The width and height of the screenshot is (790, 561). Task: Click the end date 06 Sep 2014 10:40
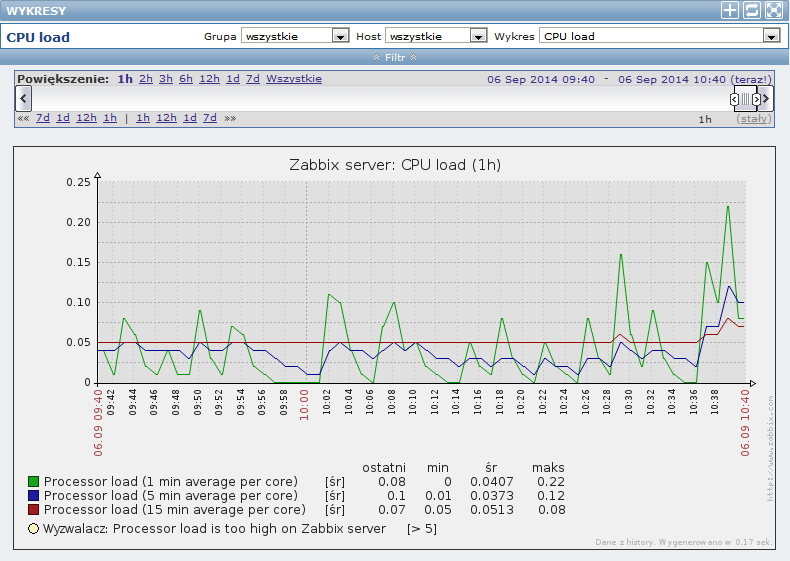pyautogui.click(x=672, y=80)
